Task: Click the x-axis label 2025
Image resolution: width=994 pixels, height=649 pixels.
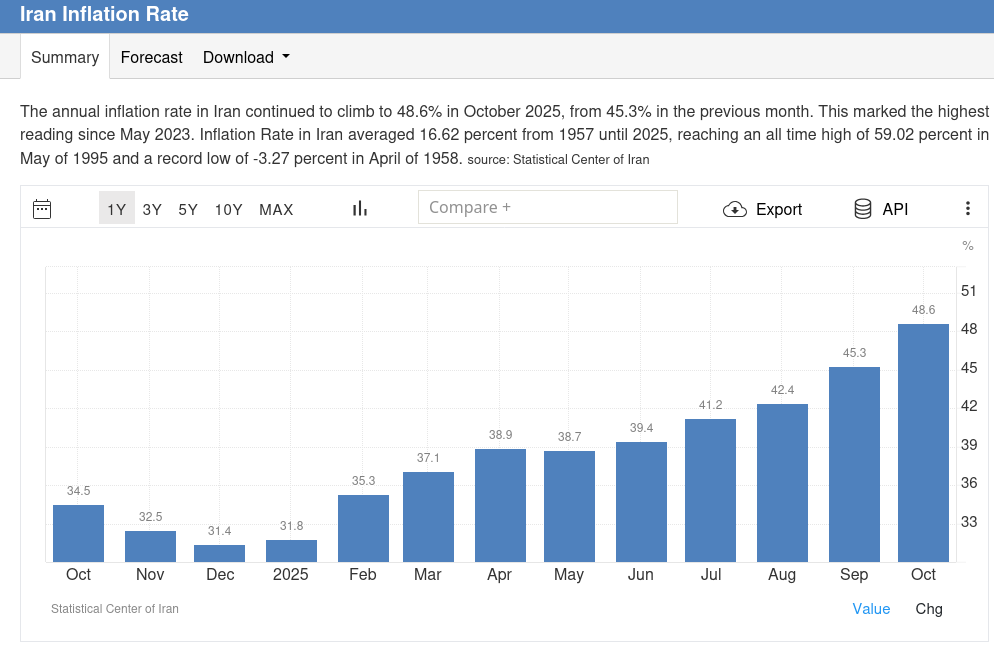Action: [290, 574]
